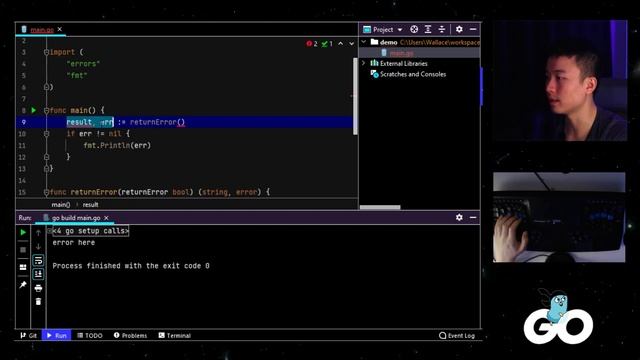The height and width of the screenshot is (360, 640).
Task: Toggle scroll to end of console output
Action: tap(38, 274)
